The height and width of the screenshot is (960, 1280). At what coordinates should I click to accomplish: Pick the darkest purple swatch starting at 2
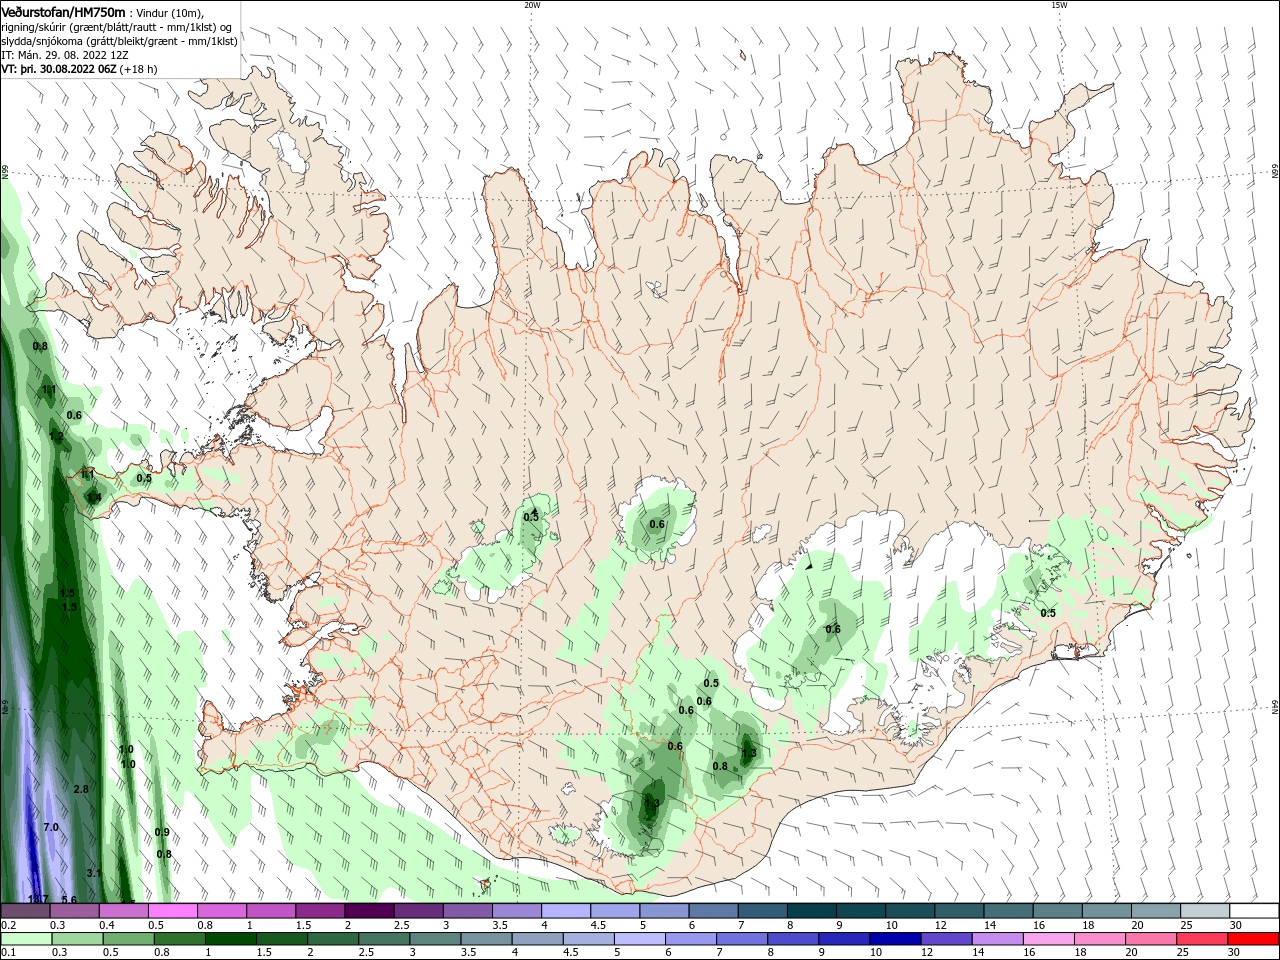click(369, 911)
